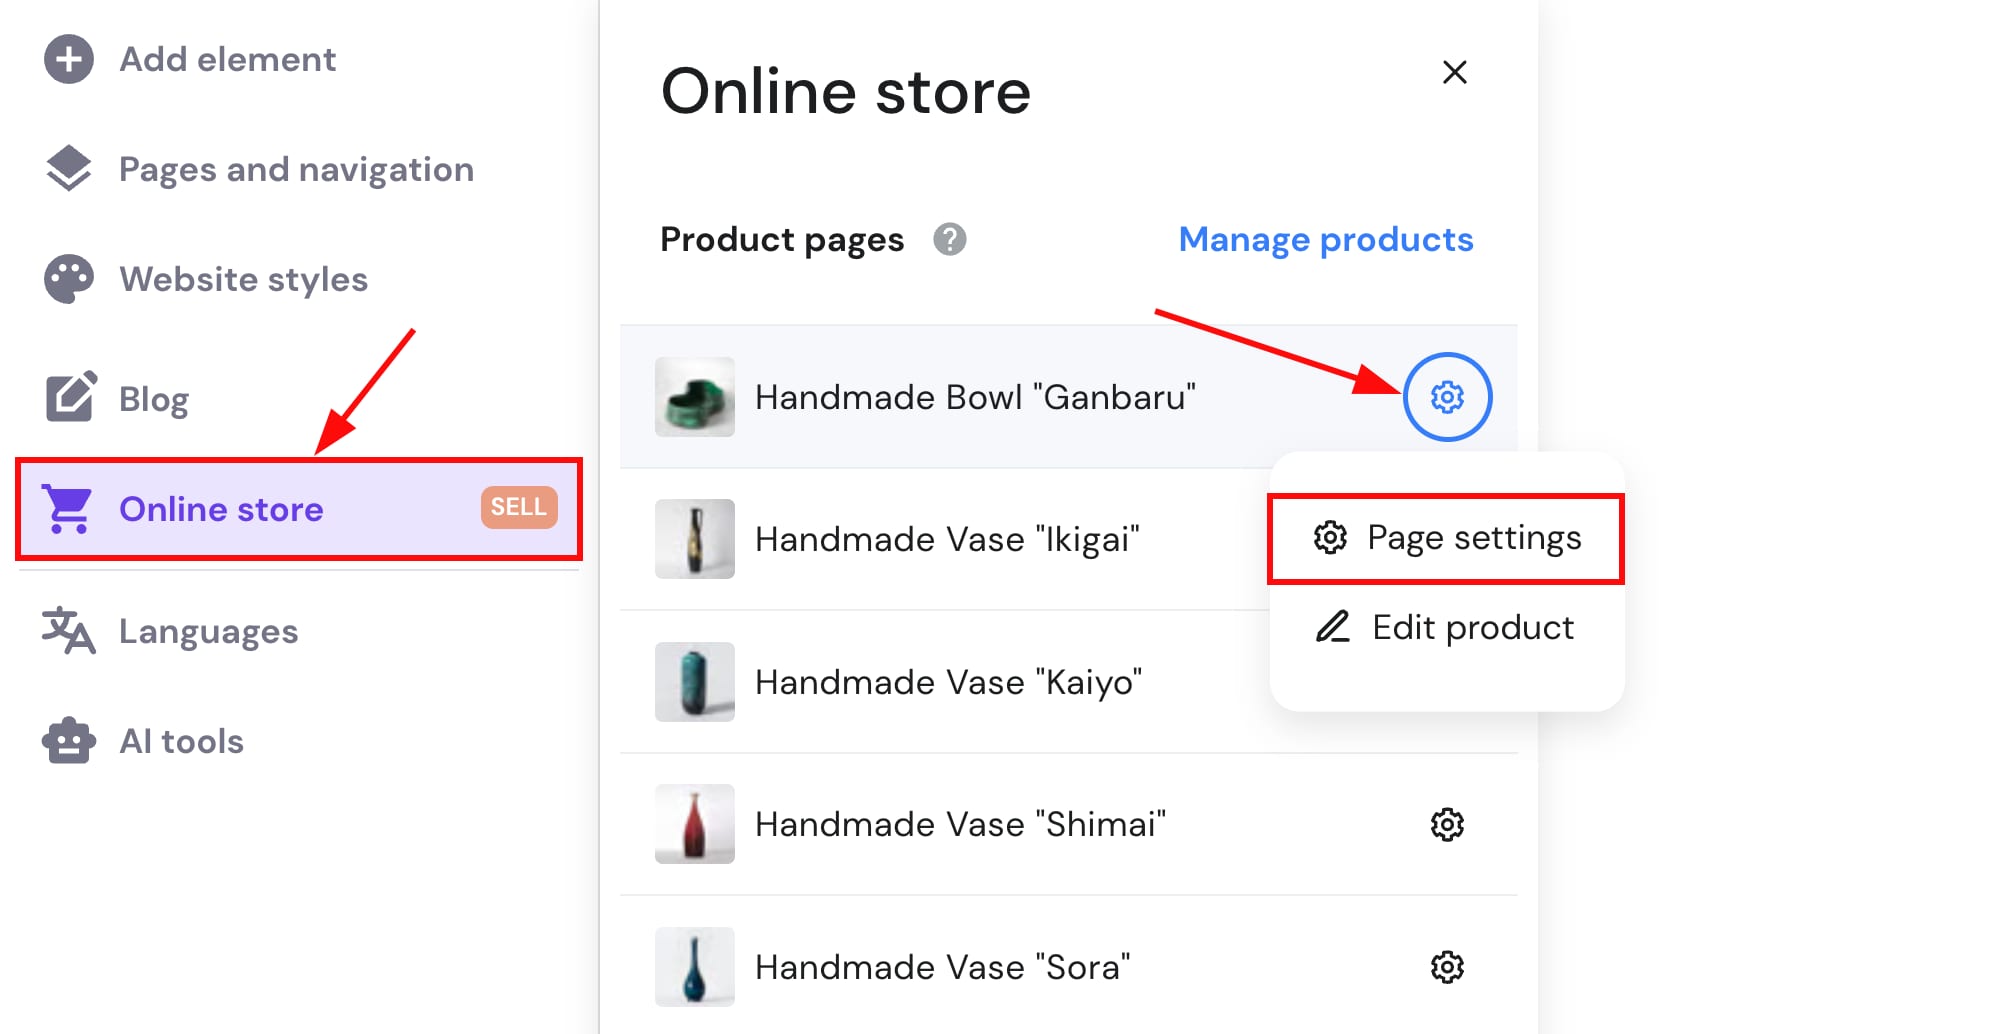Open gear settings for Handmade Vase "Shimai"
Image resolution: width=2014 pixels, height=1034 pixels.
pyautogui.click(x=1446, y=825)
